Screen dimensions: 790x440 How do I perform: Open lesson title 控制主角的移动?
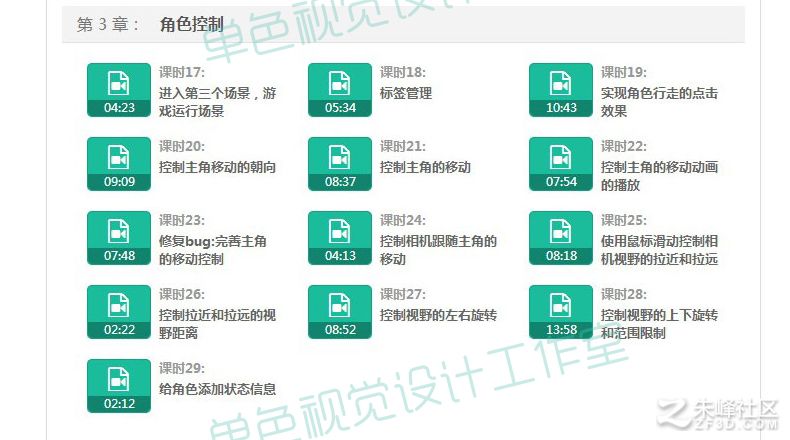click(x=425, y=167)
